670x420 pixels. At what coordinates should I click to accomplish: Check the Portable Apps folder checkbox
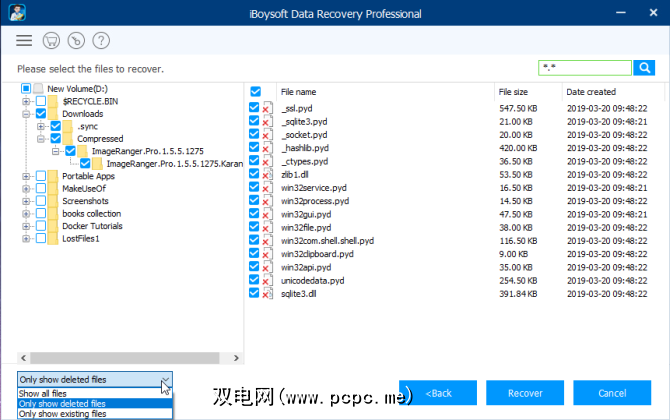pos(41,176)
